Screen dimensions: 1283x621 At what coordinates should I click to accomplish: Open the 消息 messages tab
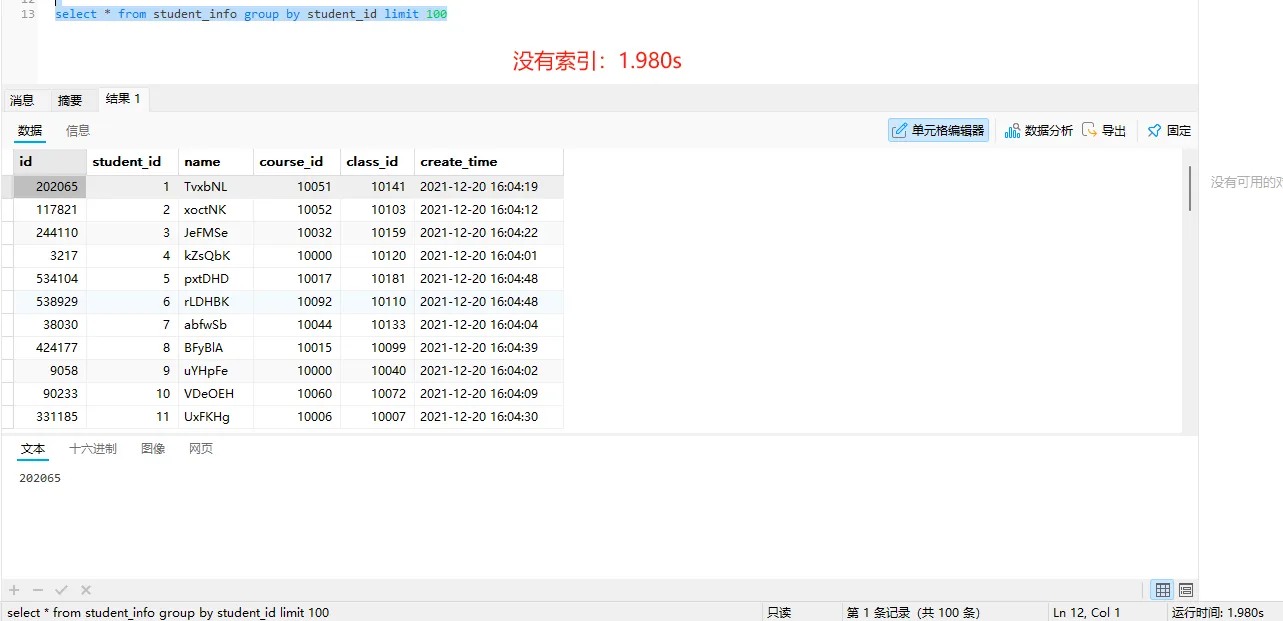(22, 100)
